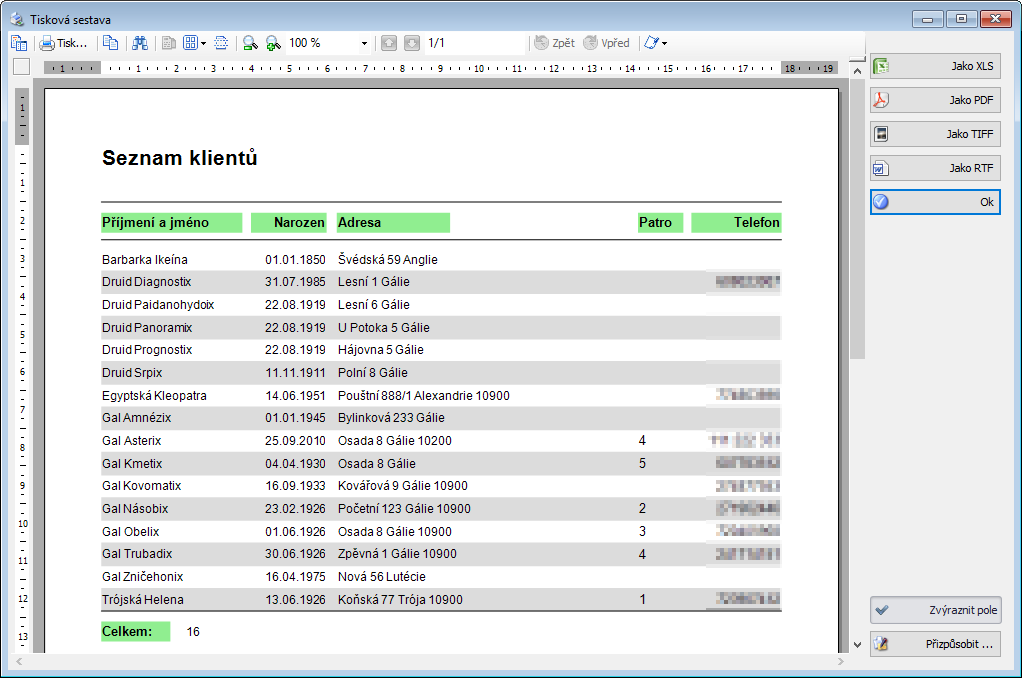
Task: Expand the multi-page layout dropdown arrow
Action: tap(203, 44)
